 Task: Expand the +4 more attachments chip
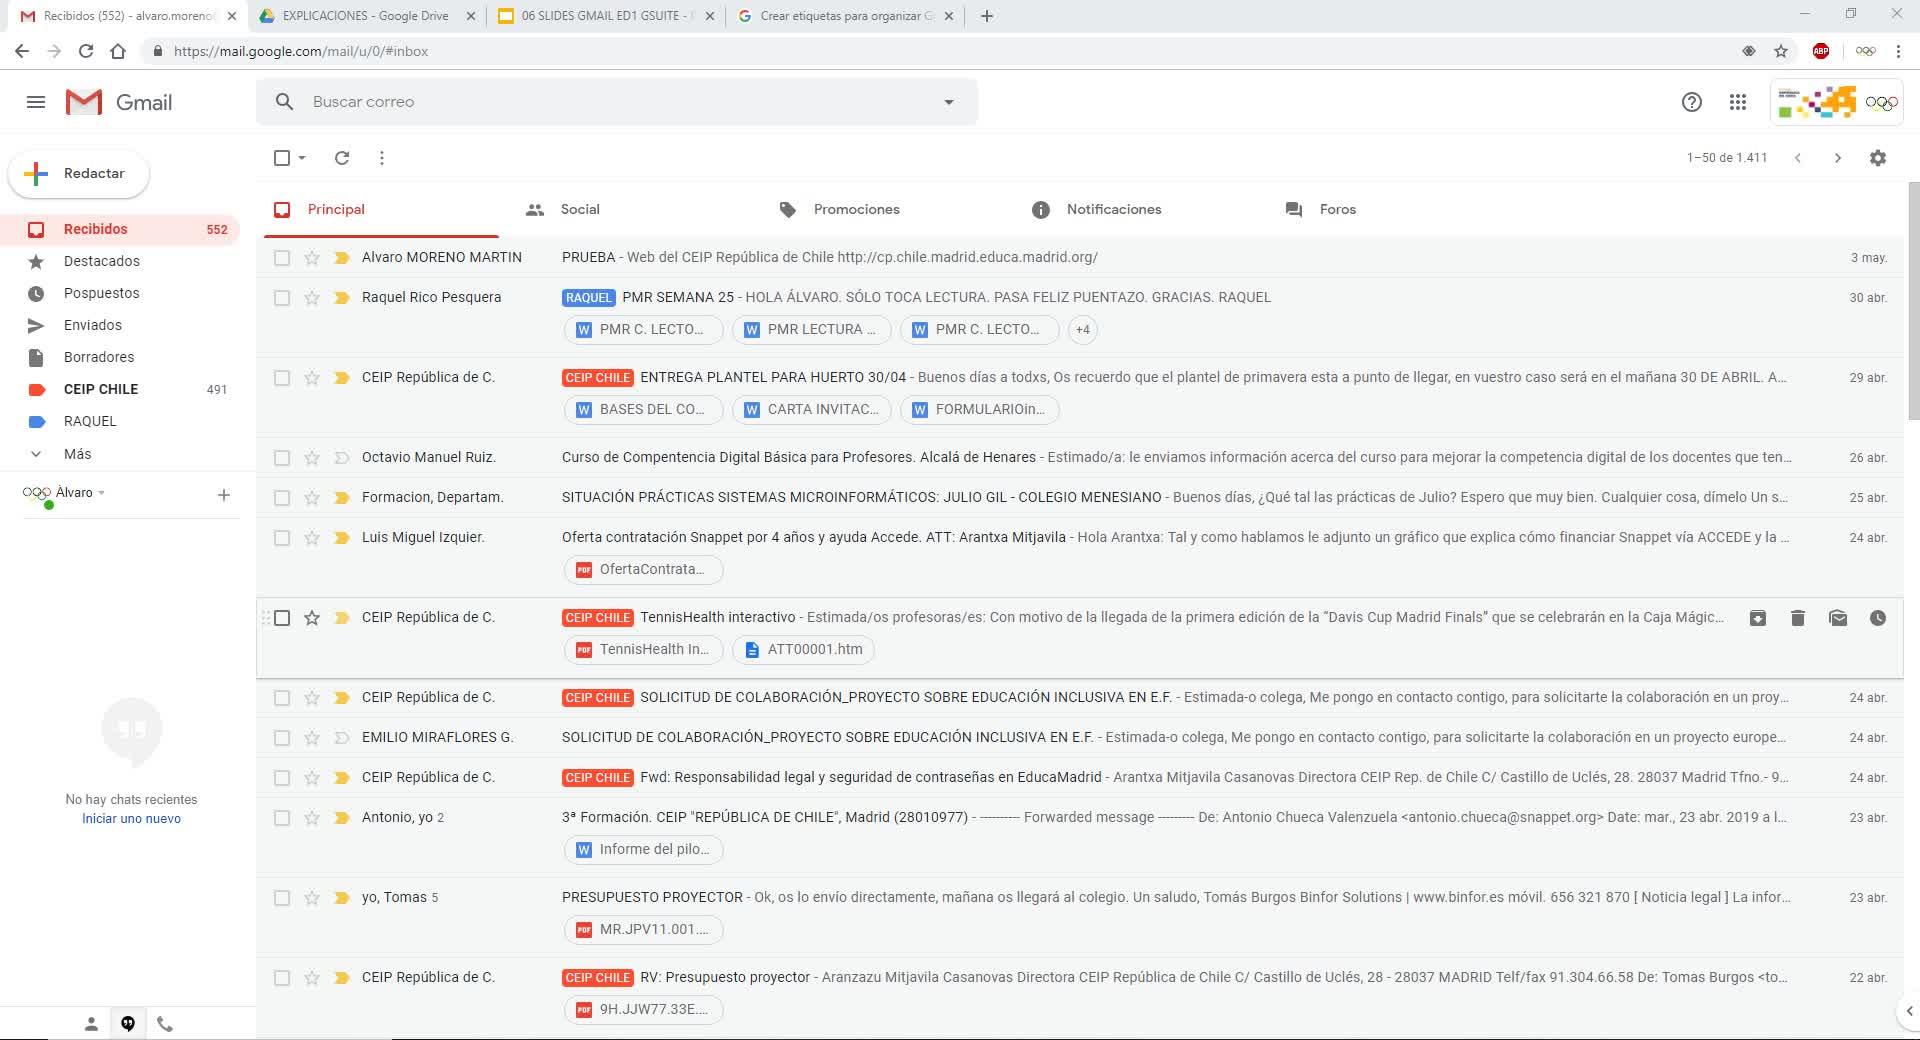pyautogui.click(x=1083, y=329)
